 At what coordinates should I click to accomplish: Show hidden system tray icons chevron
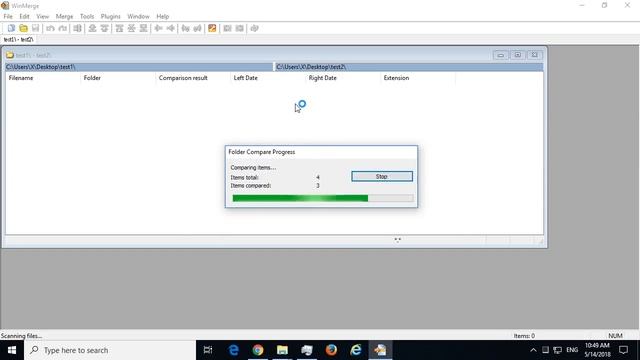pyautogui.click(x=533, y=350)
